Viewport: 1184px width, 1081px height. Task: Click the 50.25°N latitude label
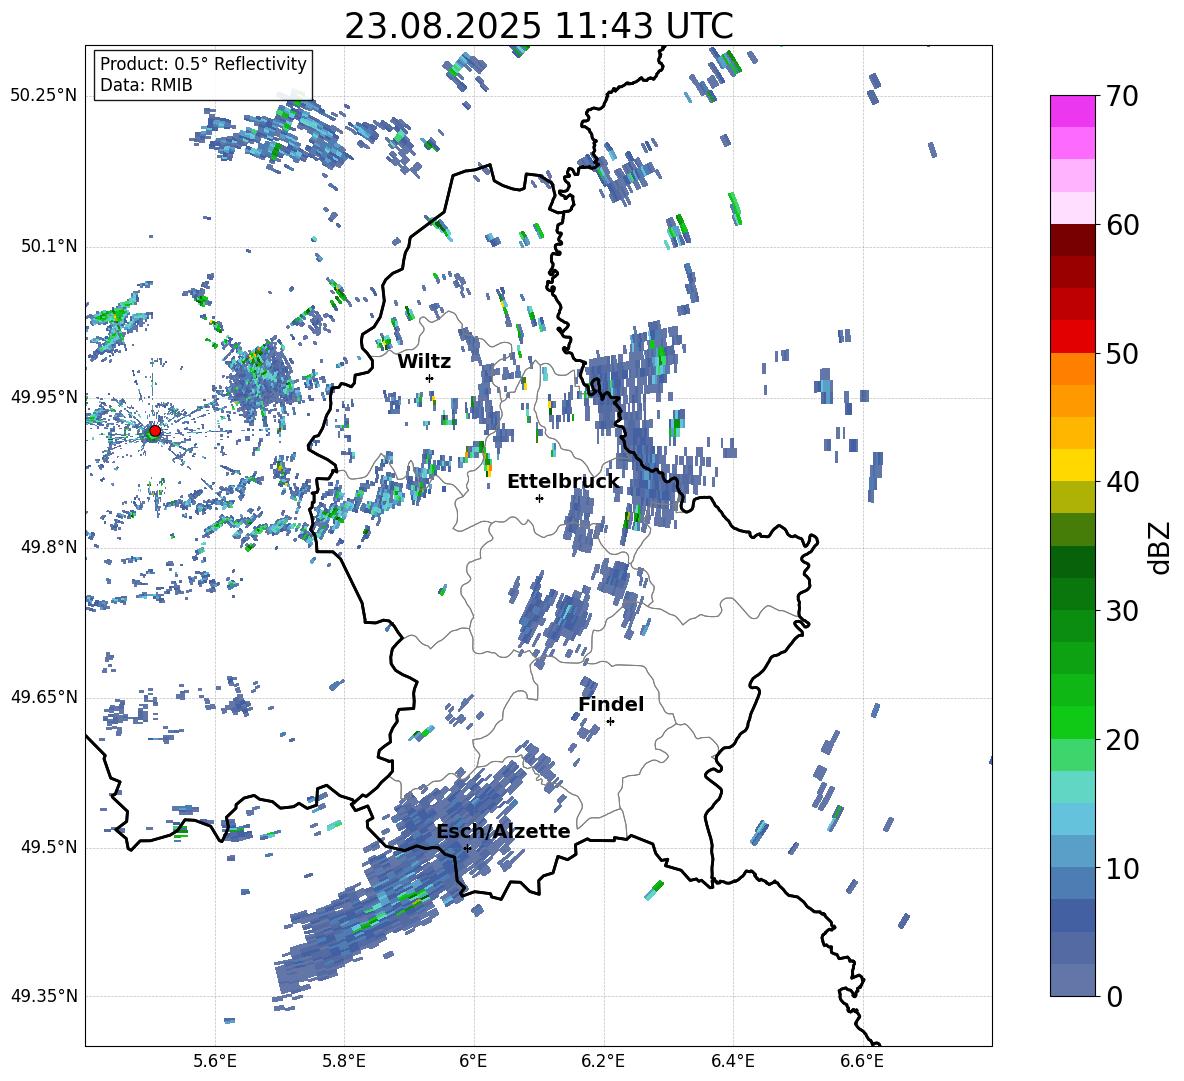coord(44,96)
